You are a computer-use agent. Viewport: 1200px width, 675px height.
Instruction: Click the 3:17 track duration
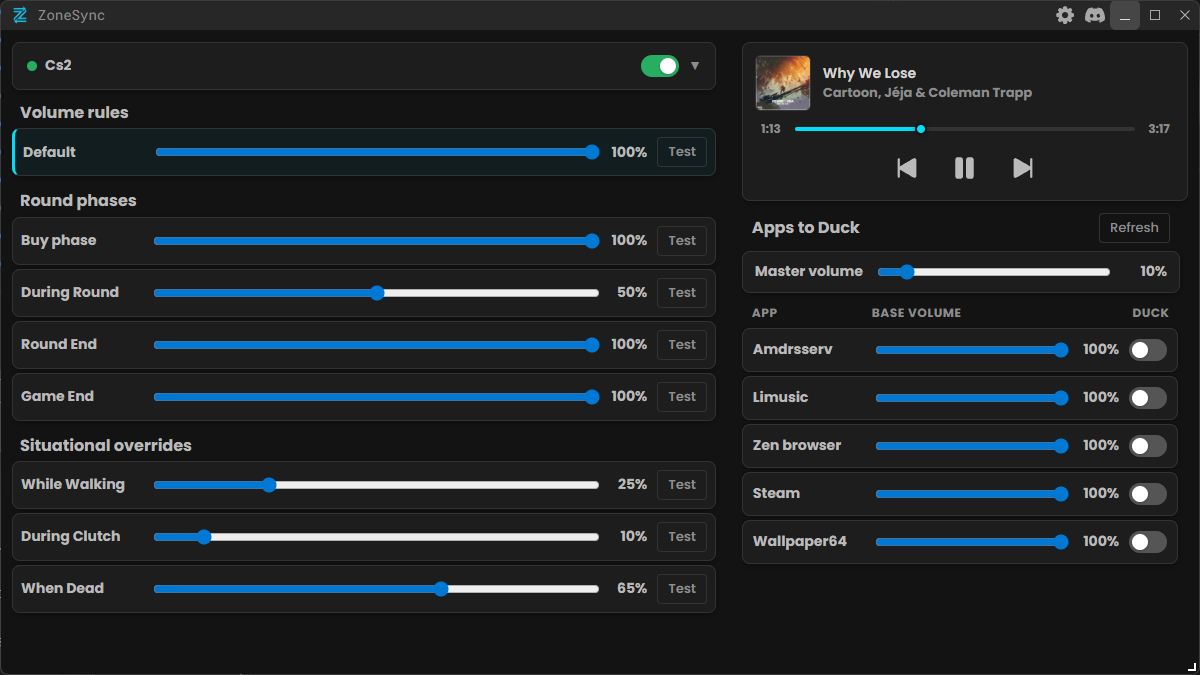coord(1159,129)
